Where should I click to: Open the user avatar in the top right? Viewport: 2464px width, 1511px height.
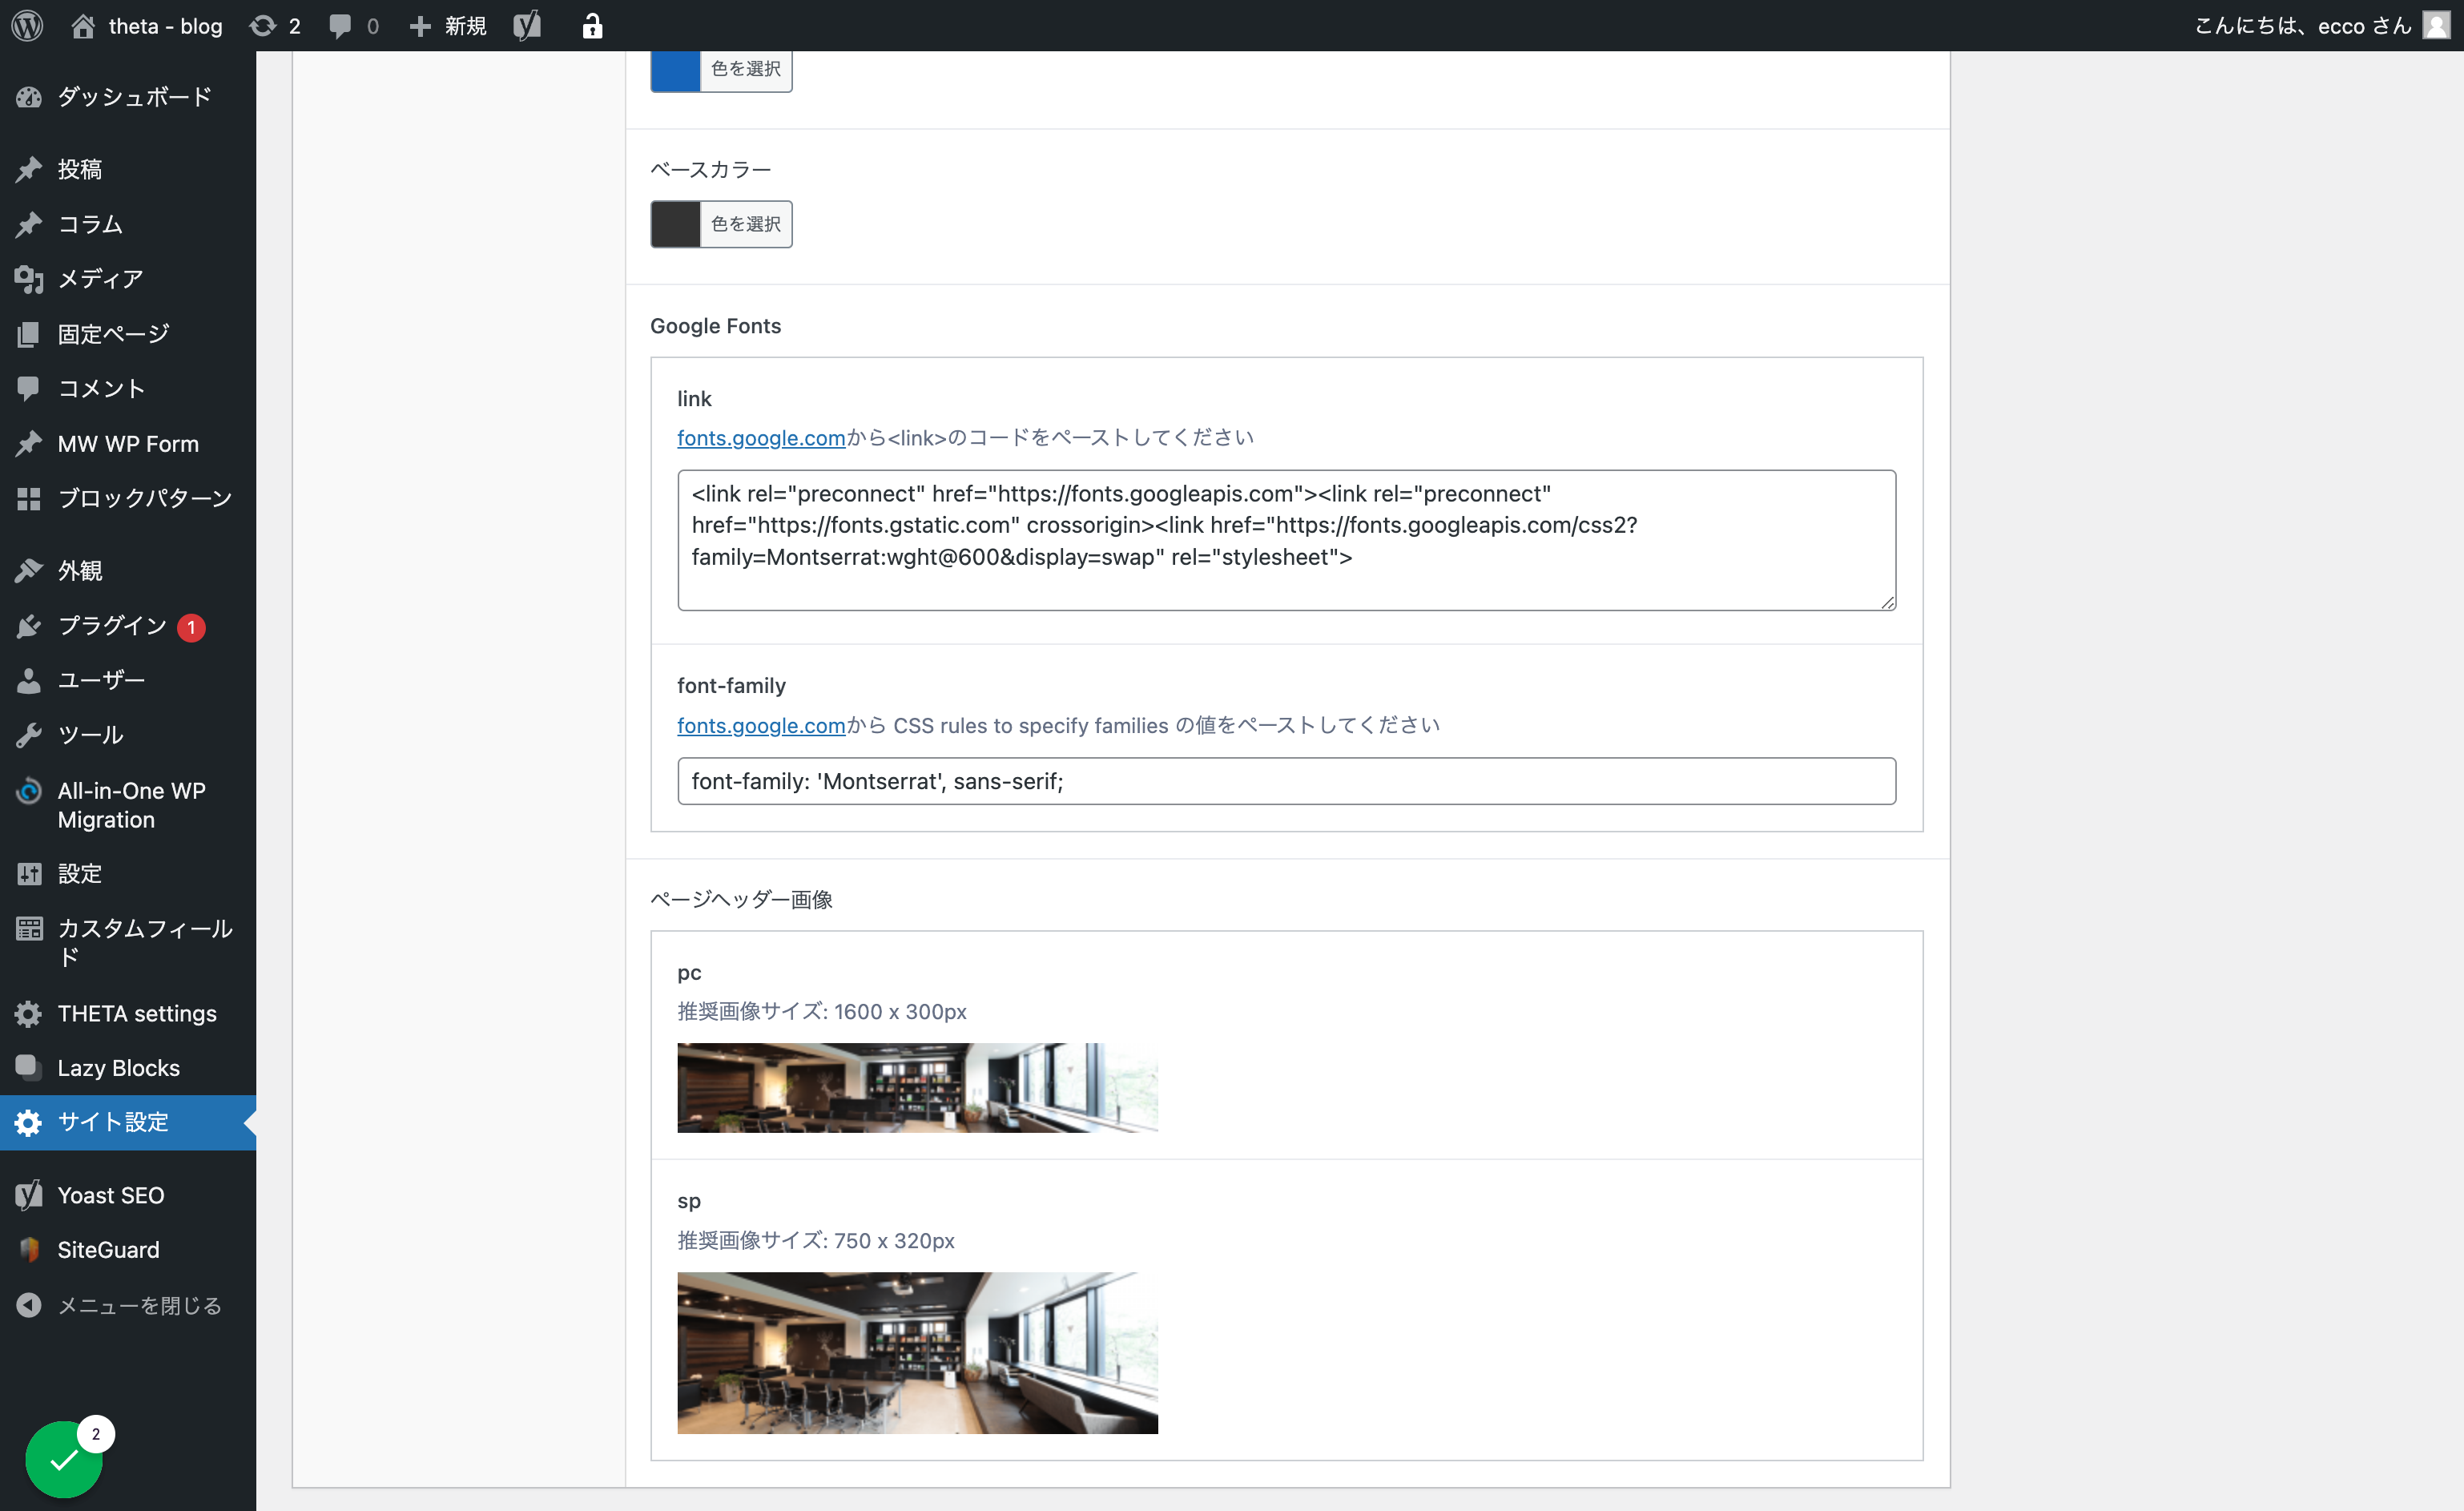click(2436, 26)
